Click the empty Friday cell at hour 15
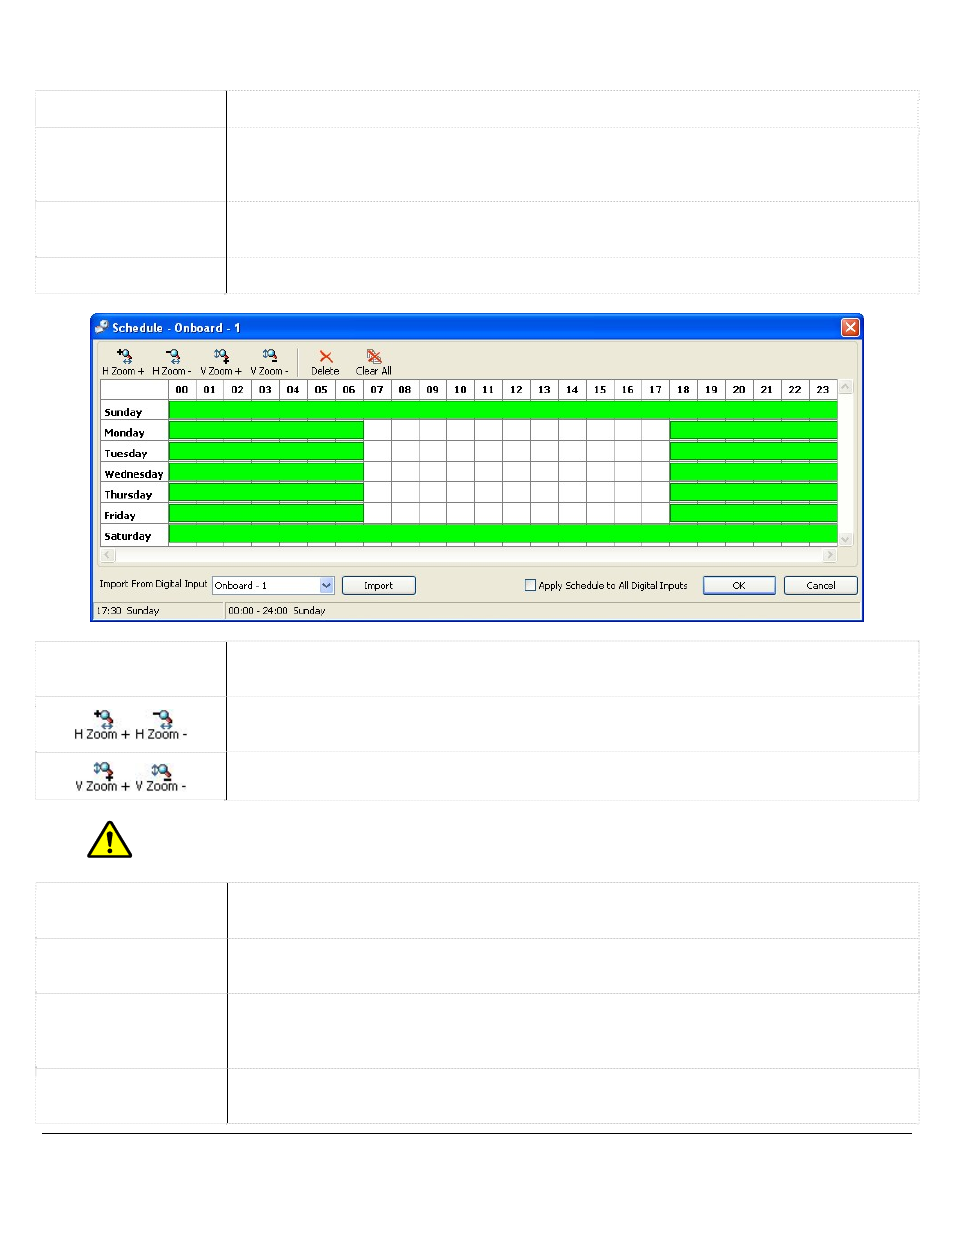Screen dimensions: 954x1235 pos(600,514)
